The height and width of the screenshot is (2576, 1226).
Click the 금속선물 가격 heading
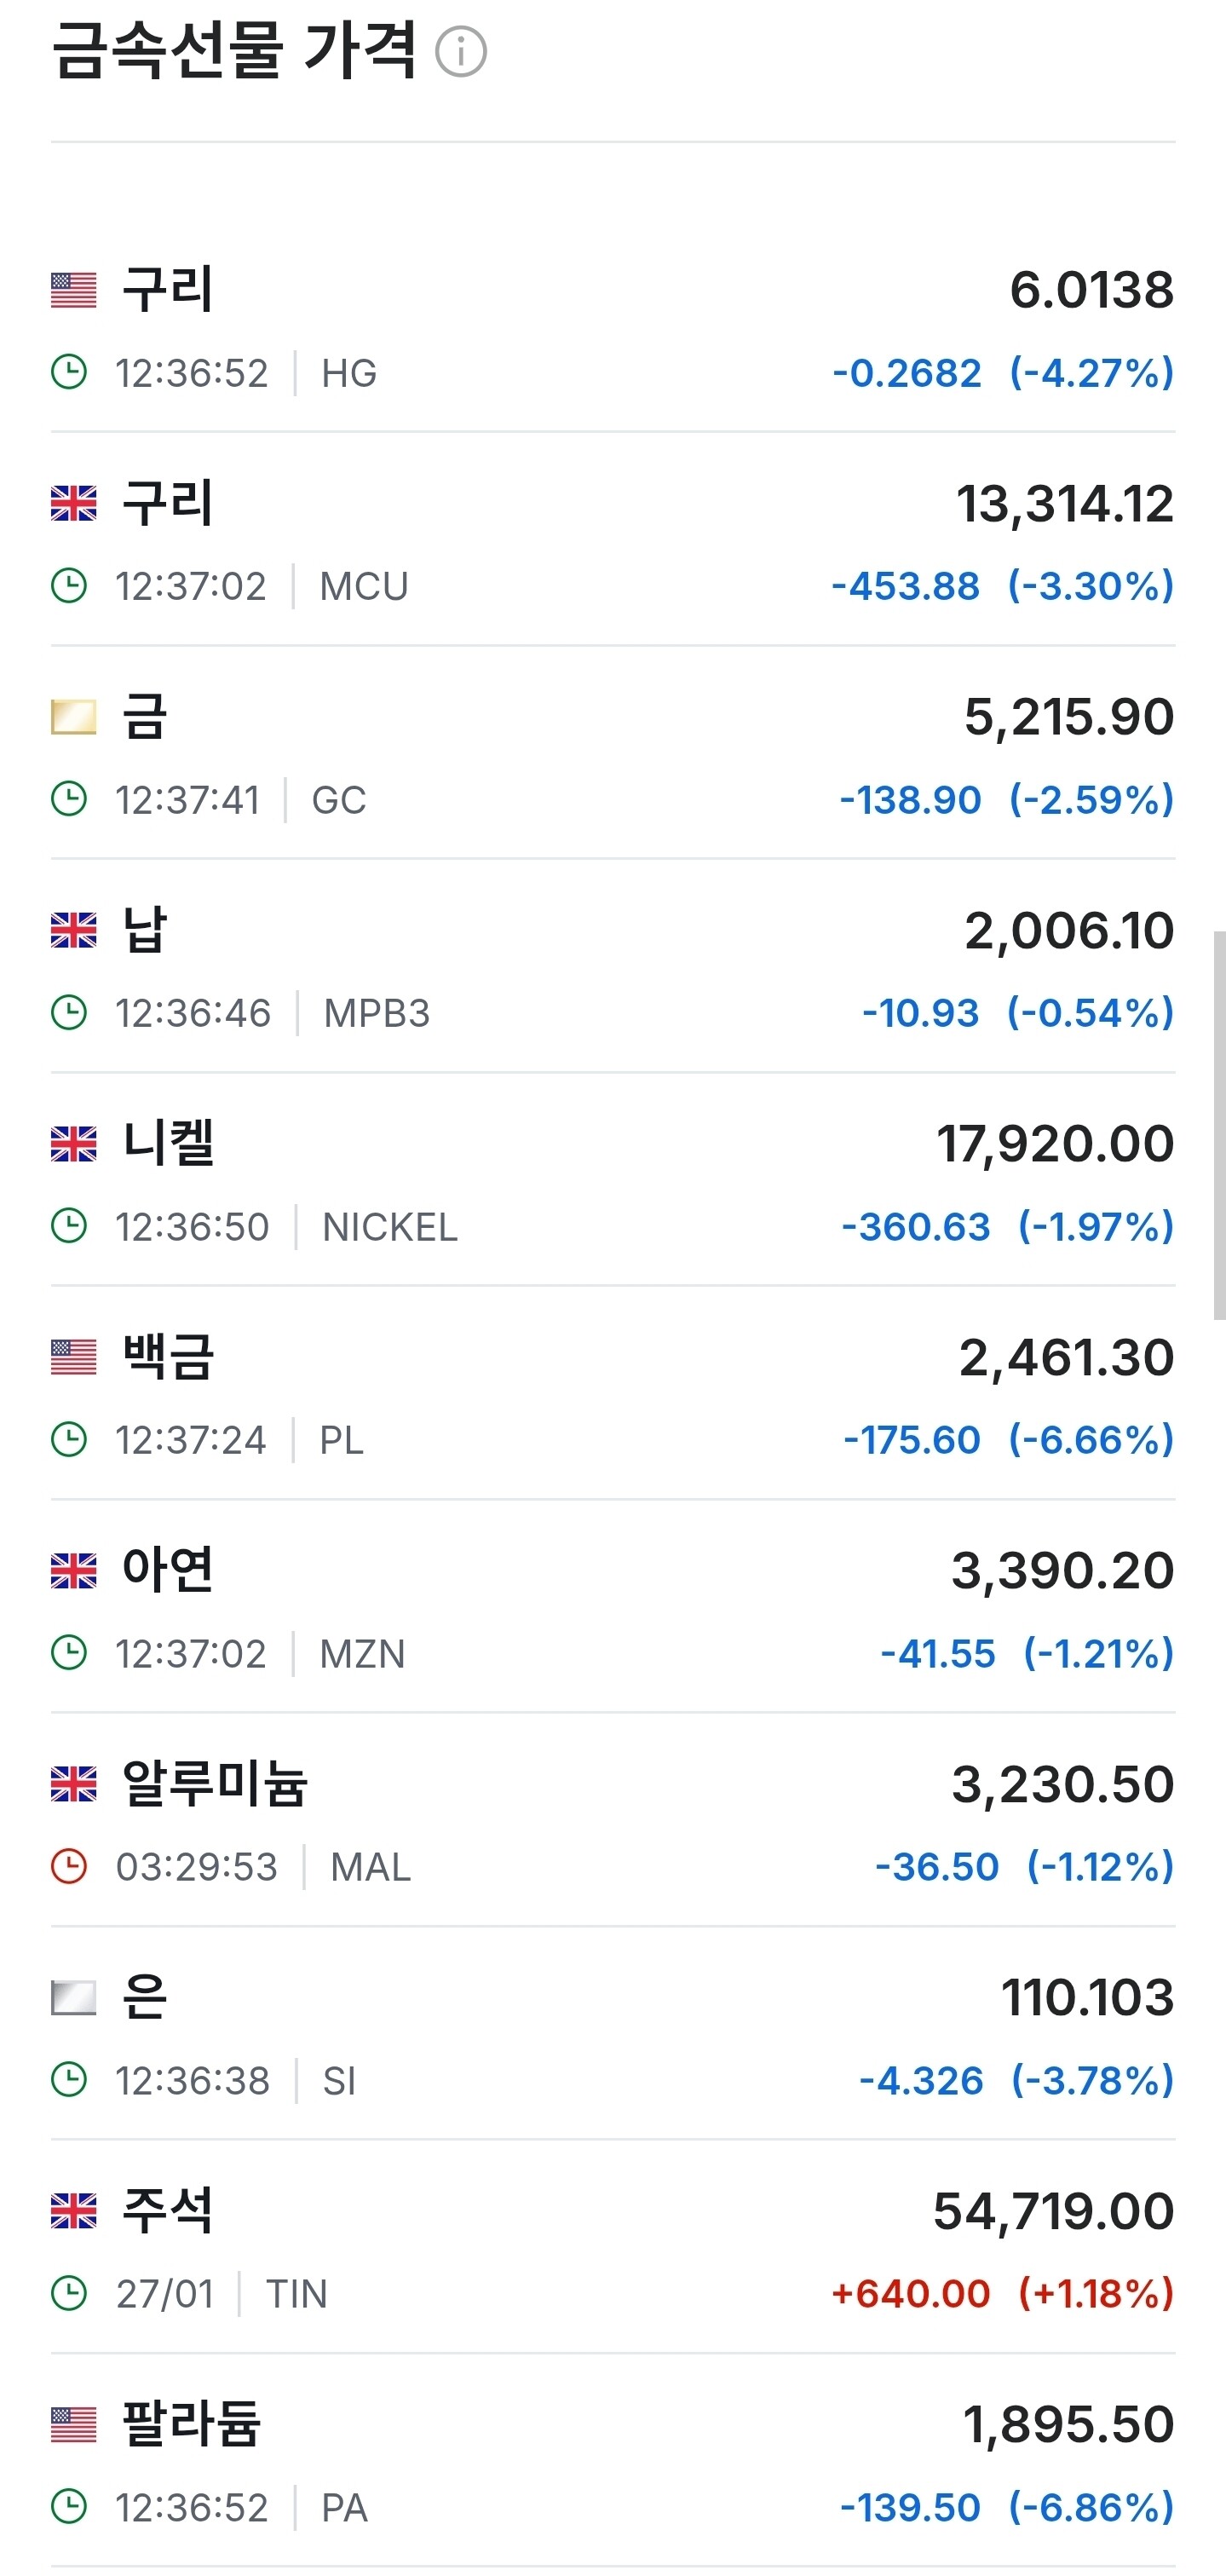click(x=234, y=50)
